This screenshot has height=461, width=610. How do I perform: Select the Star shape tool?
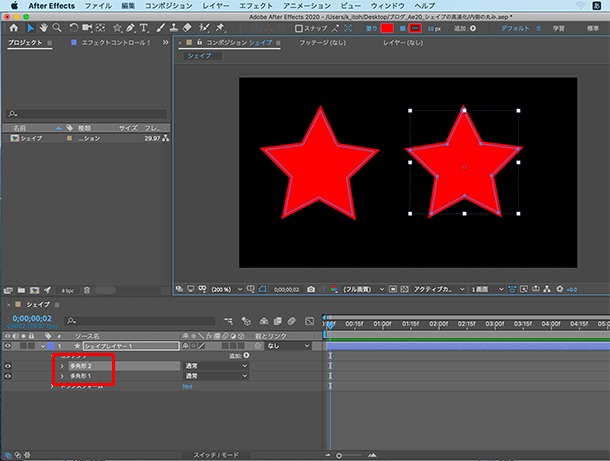117,28
